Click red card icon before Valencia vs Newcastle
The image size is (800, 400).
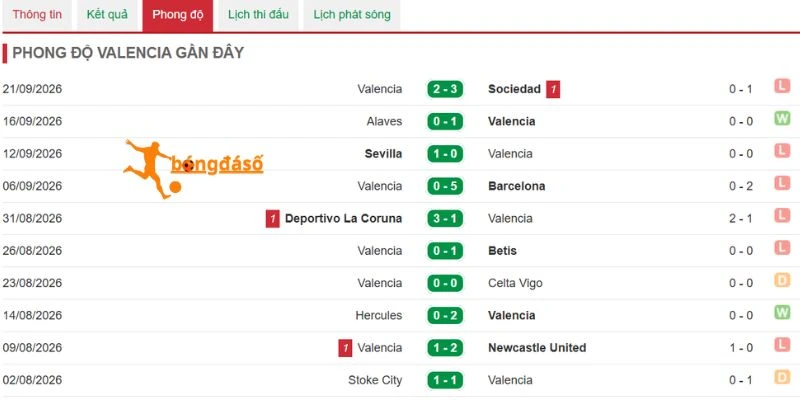pos(345,348)
